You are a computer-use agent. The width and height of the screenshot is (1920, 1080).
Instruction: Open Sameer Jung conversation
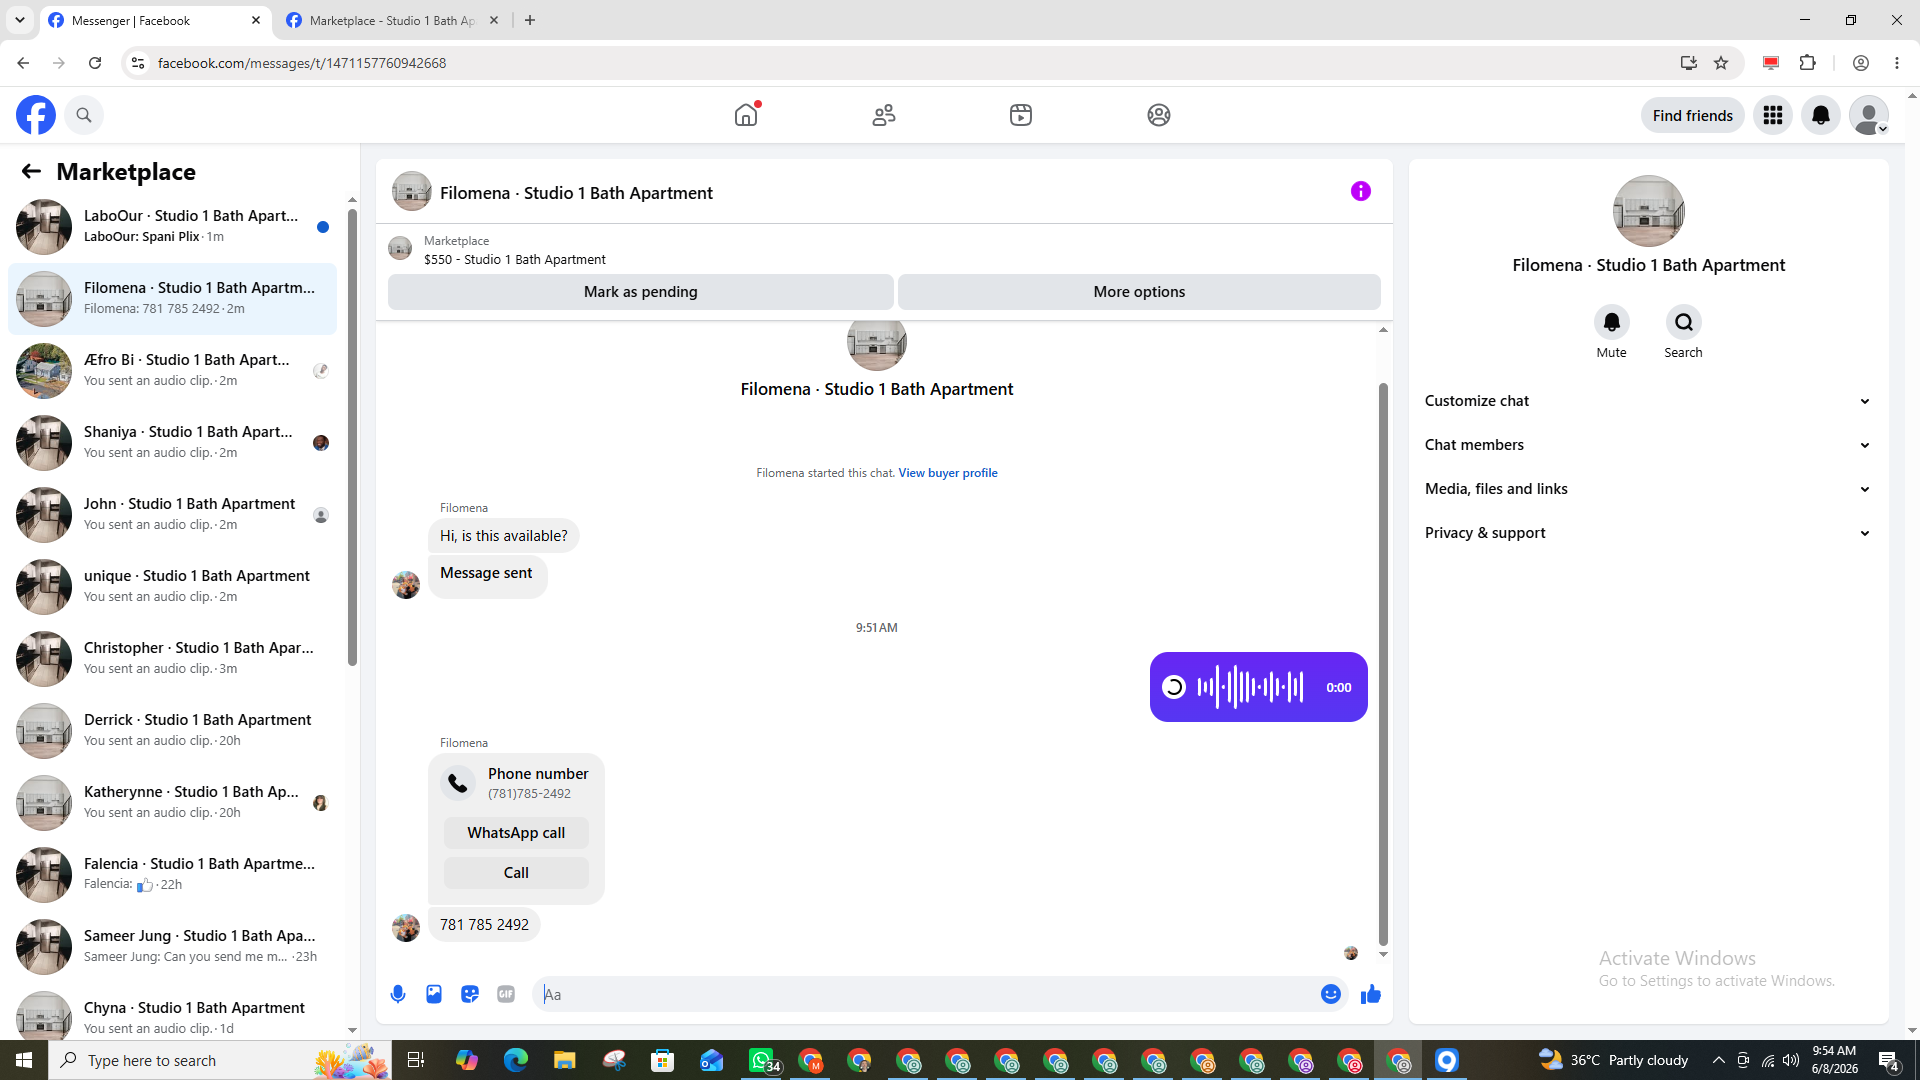(173, 946)
